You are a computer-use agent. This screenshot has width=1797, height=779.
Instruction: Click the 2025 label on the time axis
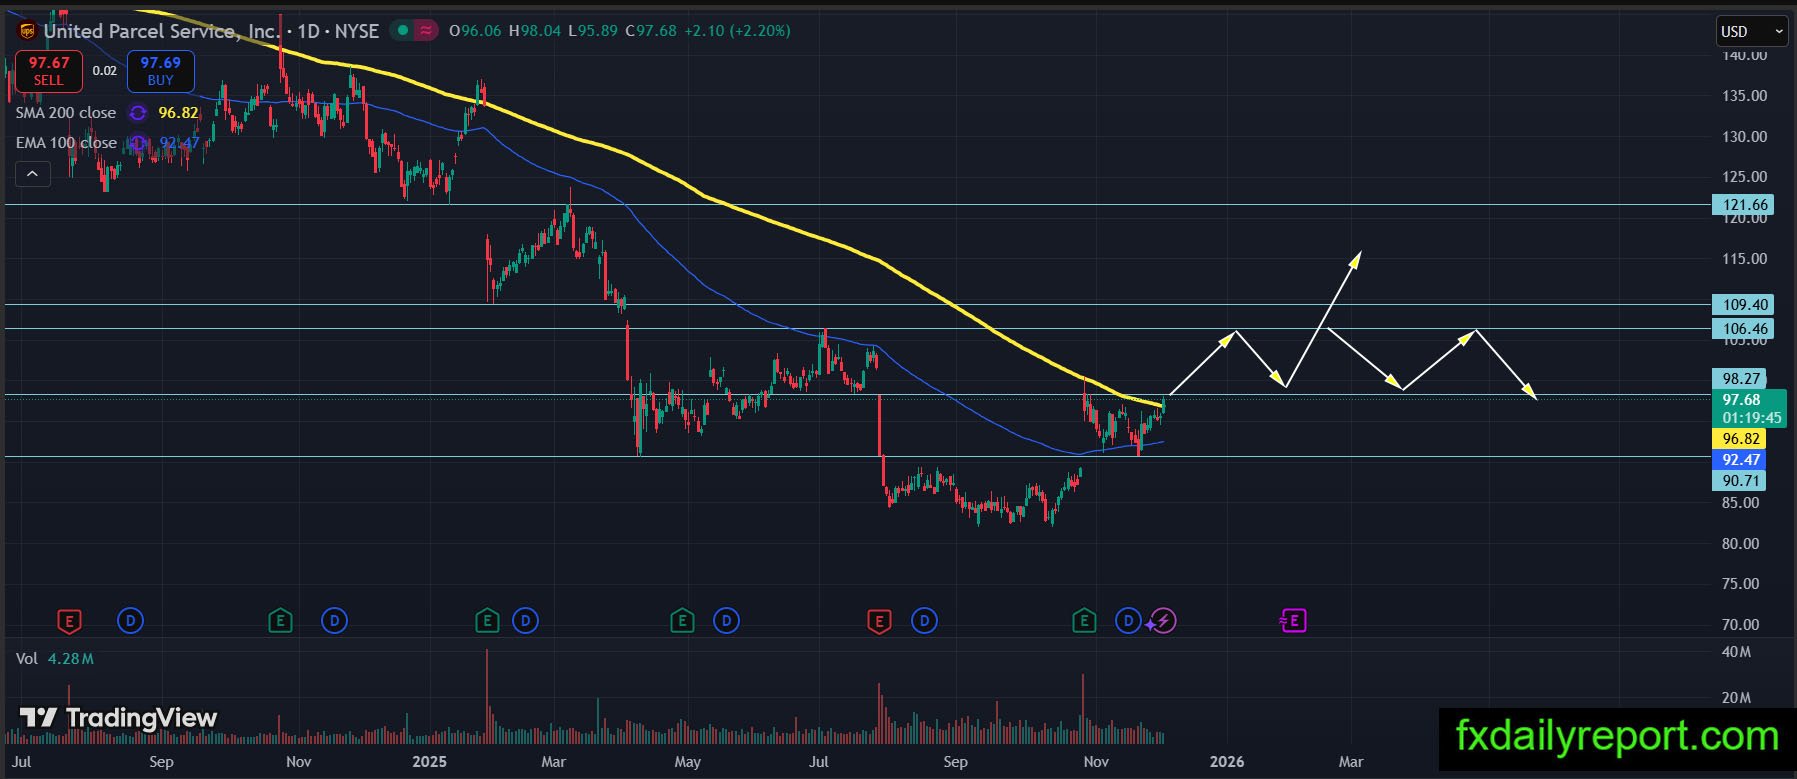(x=430, y=762)
